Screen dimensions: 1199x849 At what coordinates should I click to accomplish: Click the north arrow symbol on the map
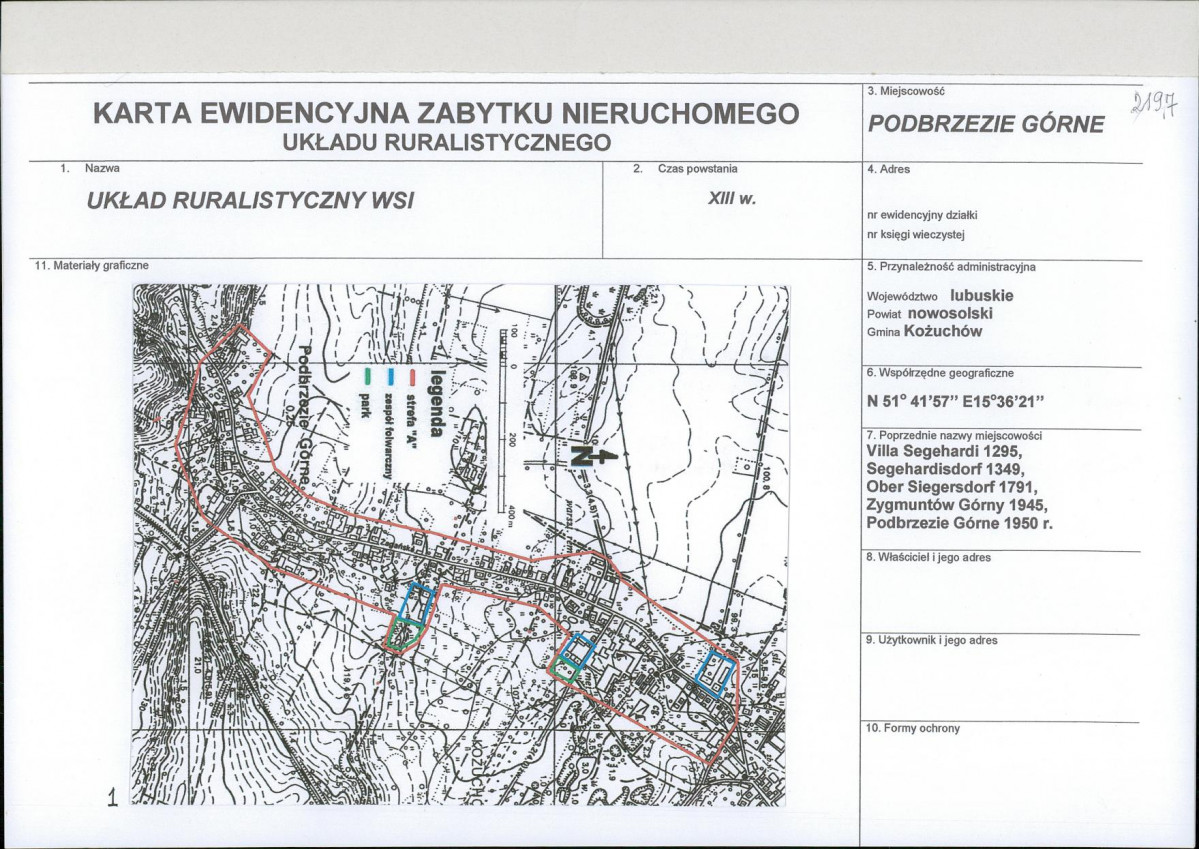(590, 454)
